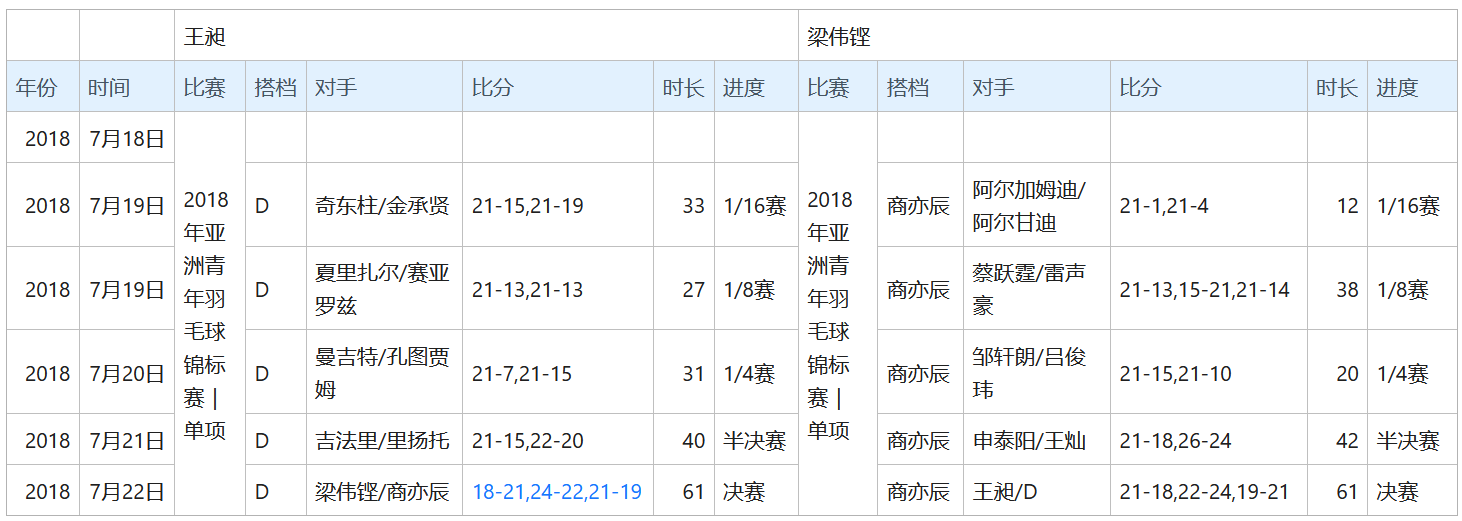Select the score cell 21-1,21-4
The image size is (1462, 521).
pos(1164,206)
